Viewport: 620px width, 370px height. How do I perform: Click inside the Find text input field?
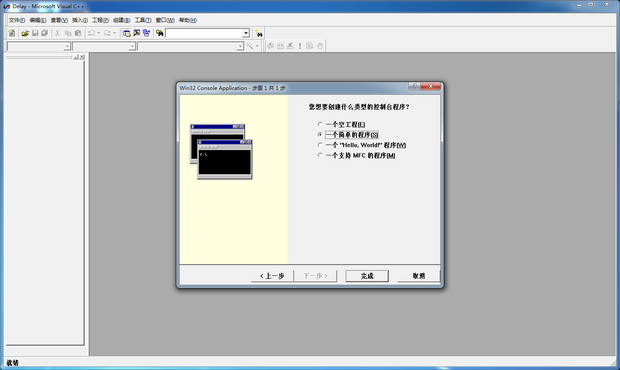[x=204, y=34]
